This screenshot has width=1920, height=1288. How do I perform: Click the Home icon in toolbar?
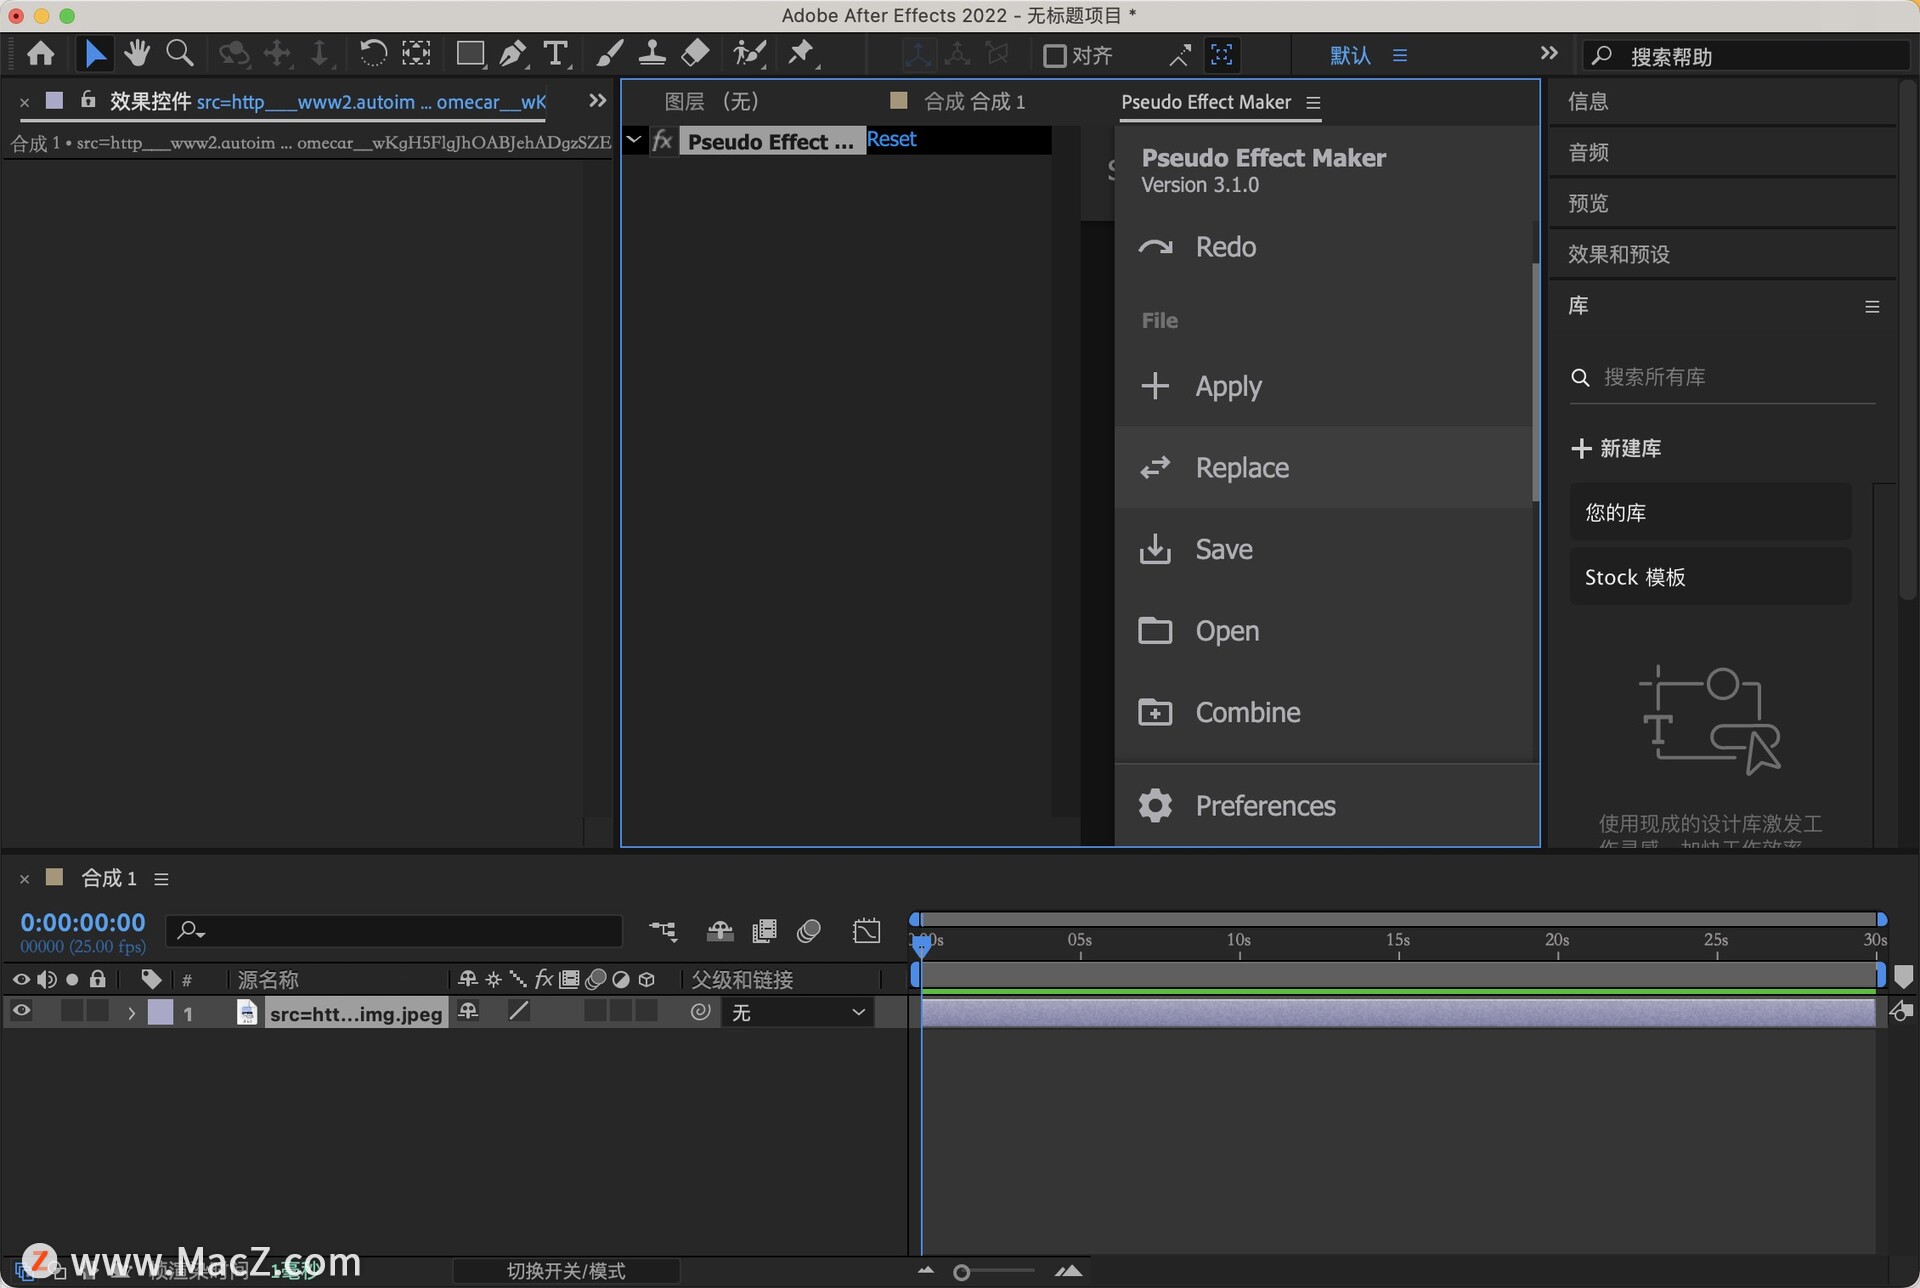click(x=41, y=53)
